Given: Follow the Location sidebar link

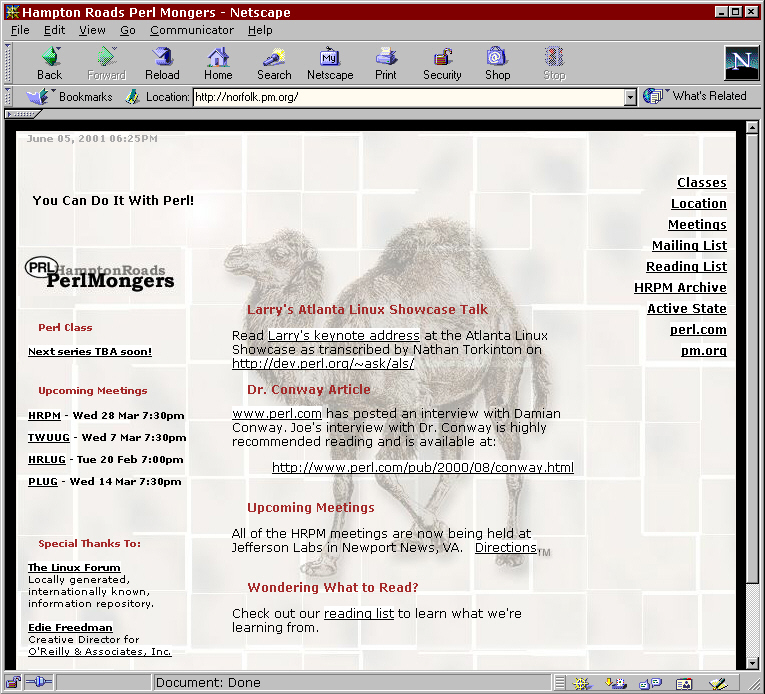Looking at the screenshot, I should coord(699,204).
